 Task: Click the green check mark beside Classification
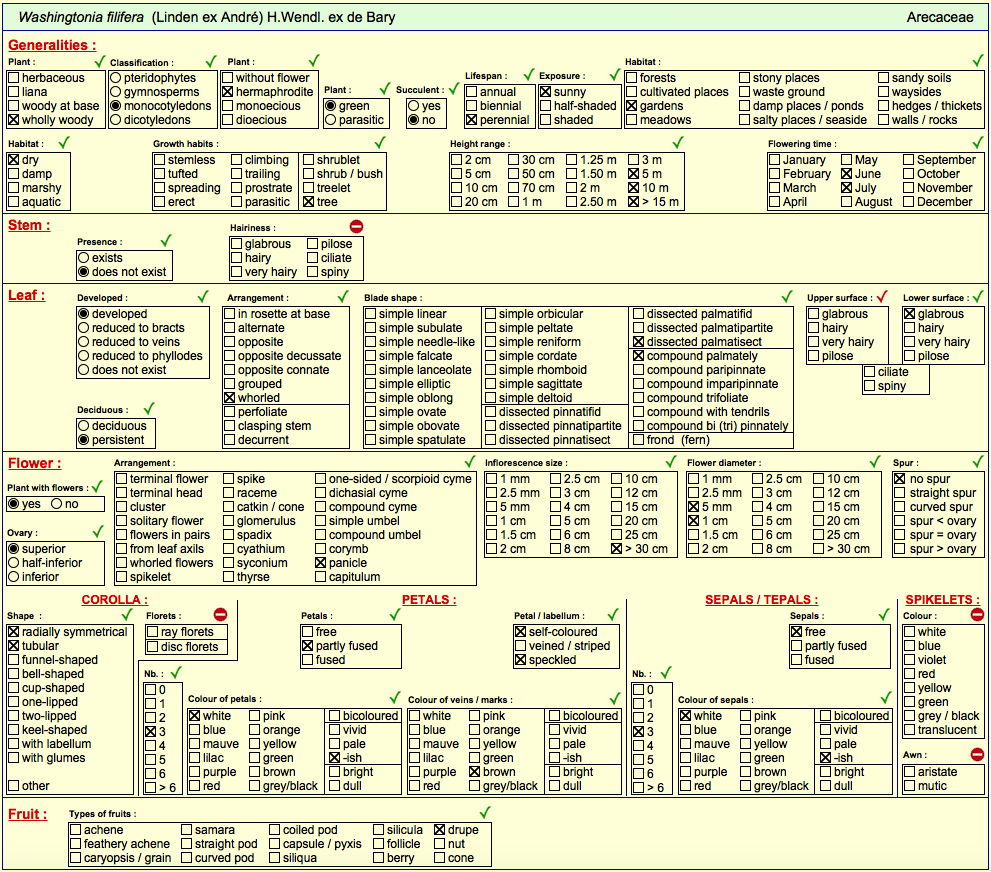coord(211,61)
